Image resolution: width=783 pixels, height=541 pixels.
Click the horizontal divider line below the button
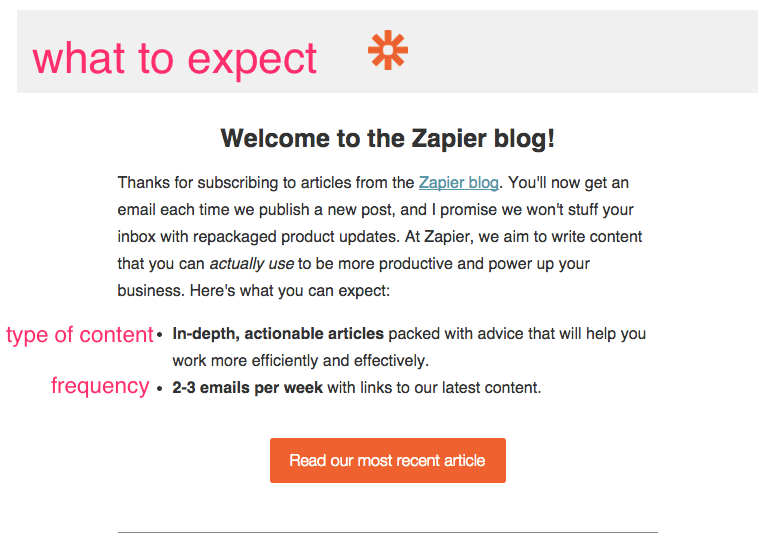point(387,532)
